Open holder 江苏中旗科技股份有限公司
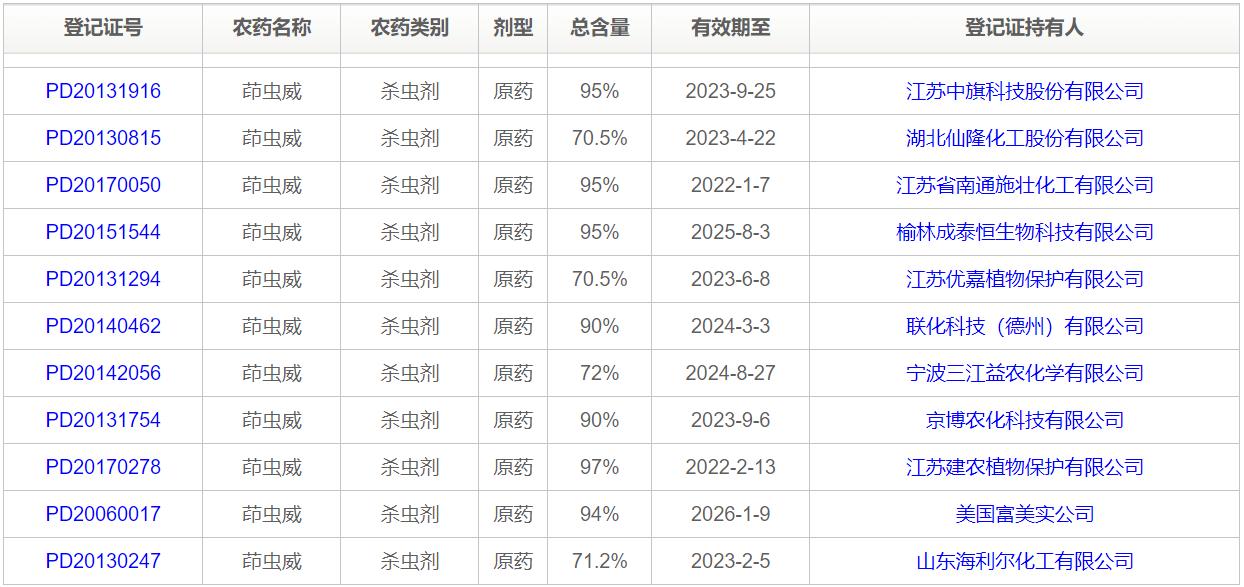1244x587 pixels. click(x=1025, y=91)
